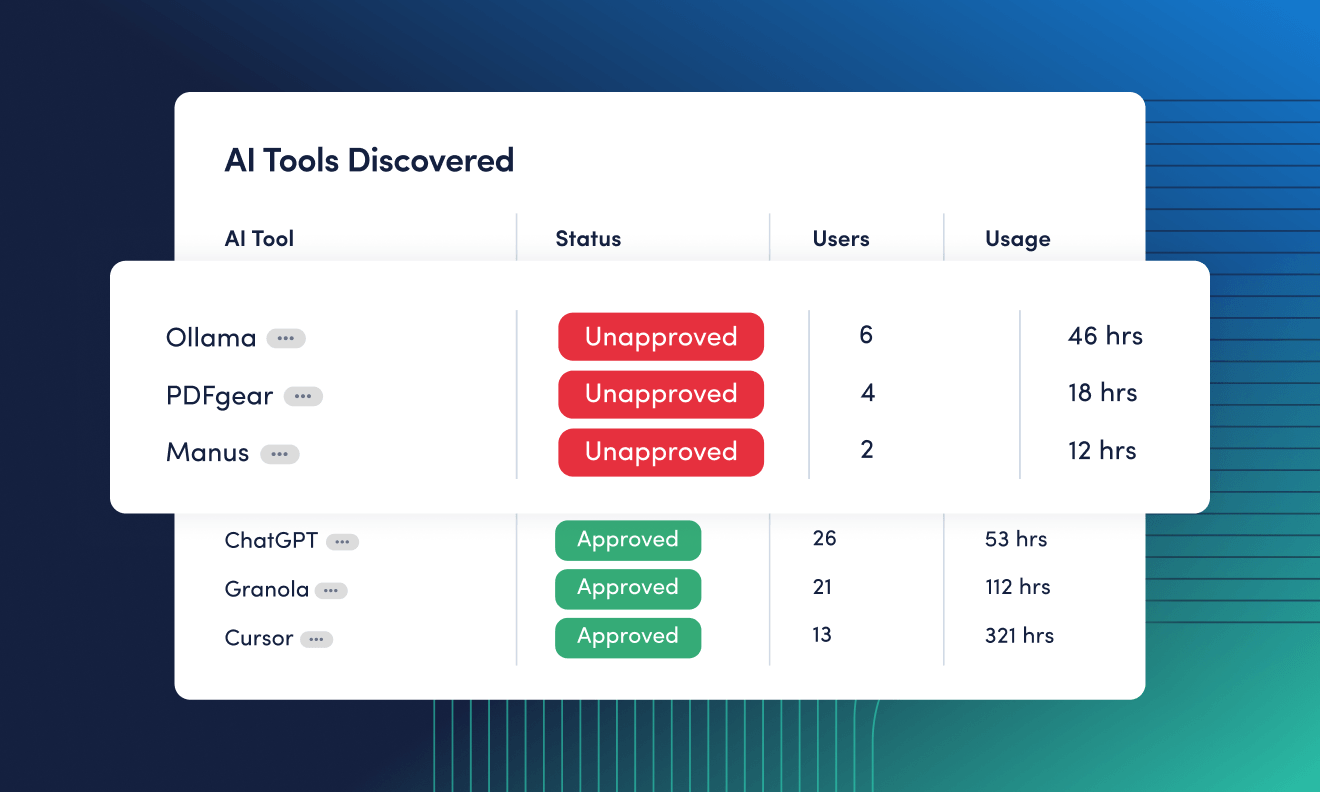Open the more-options ellipsis next to Cursor
This screenshot has width=1320, height=792.
coord(316,639)
